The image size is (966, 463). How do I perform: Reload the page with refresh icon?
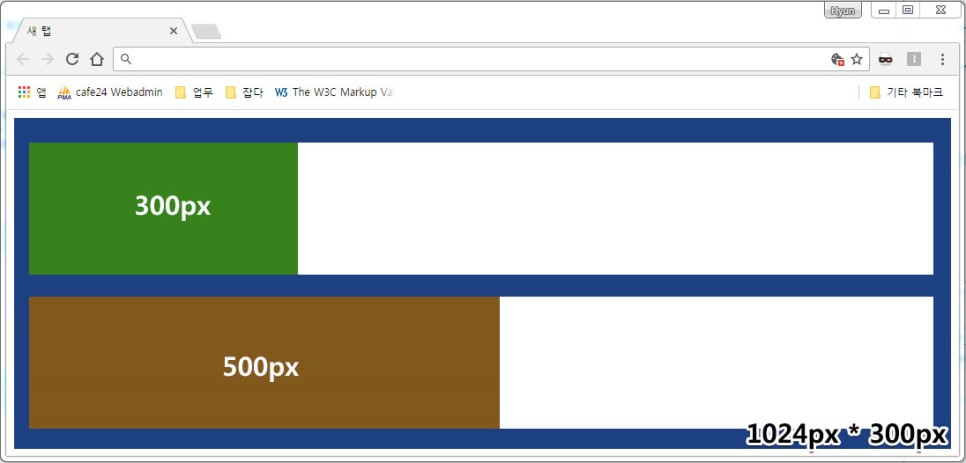point(72,59)
